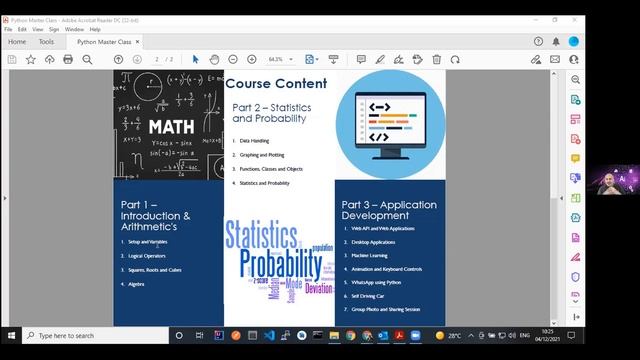Click the vertical scrollbar thumb

554,259
